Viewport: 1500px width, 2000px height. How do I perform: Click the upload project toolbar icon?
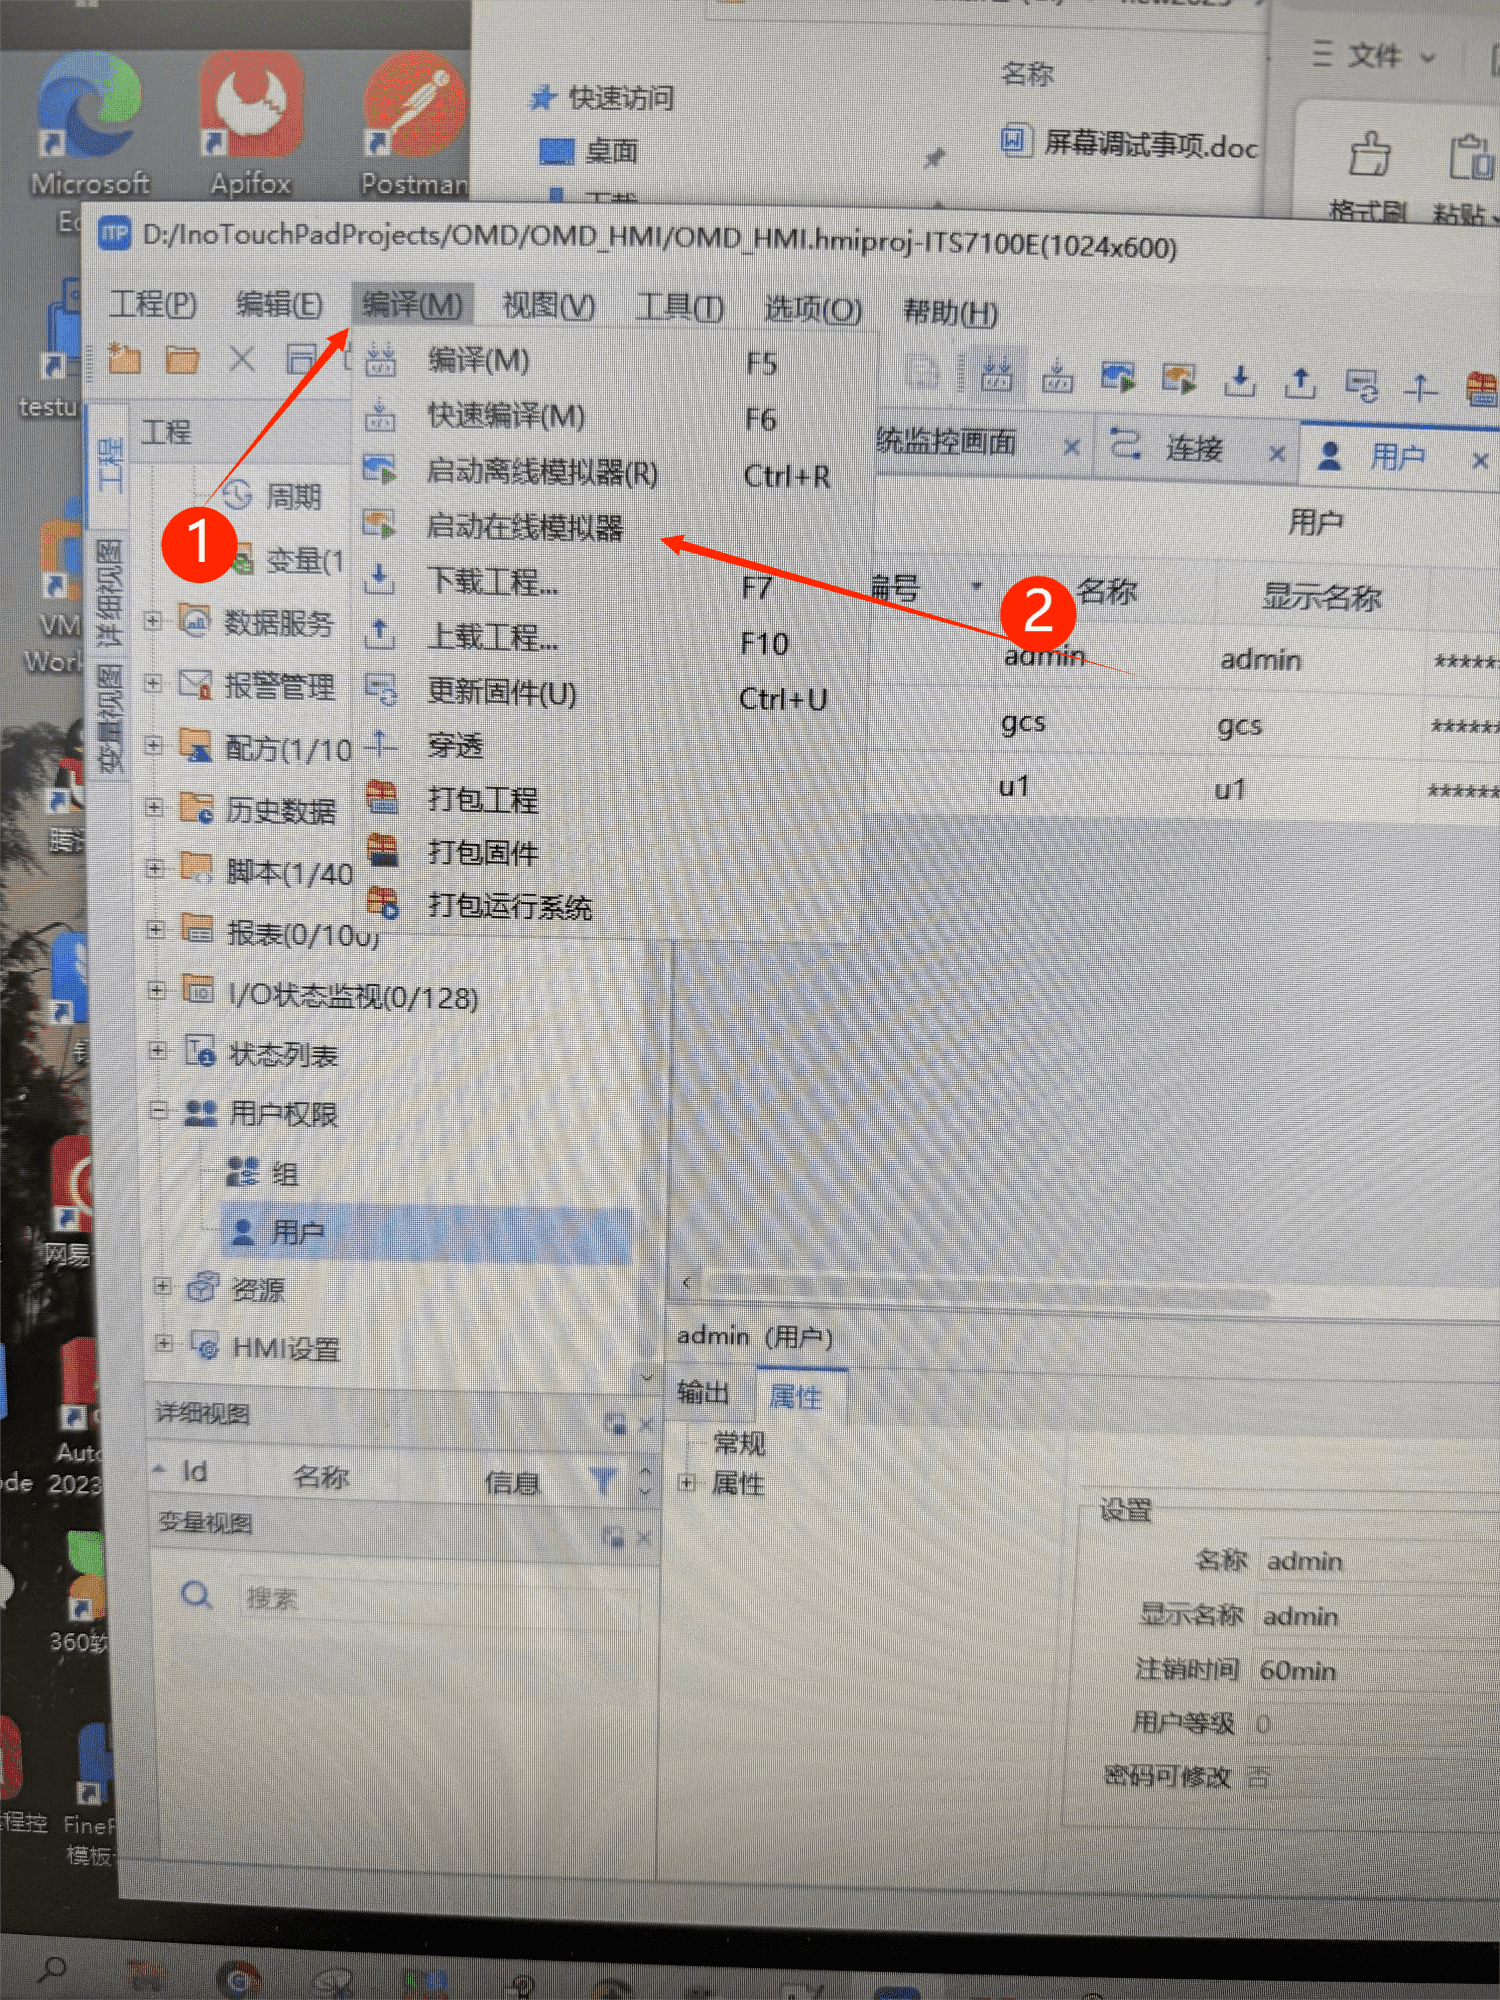click(1300, 382)
